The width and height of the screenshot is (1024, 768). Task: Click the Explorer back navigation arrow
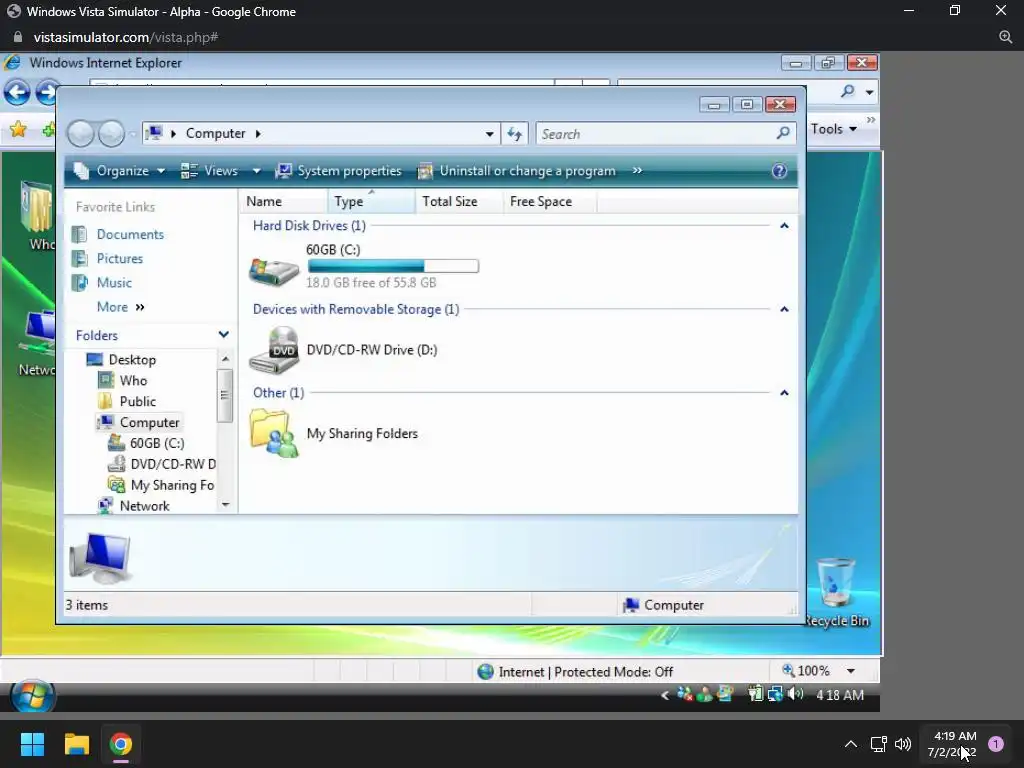[81, 134]
